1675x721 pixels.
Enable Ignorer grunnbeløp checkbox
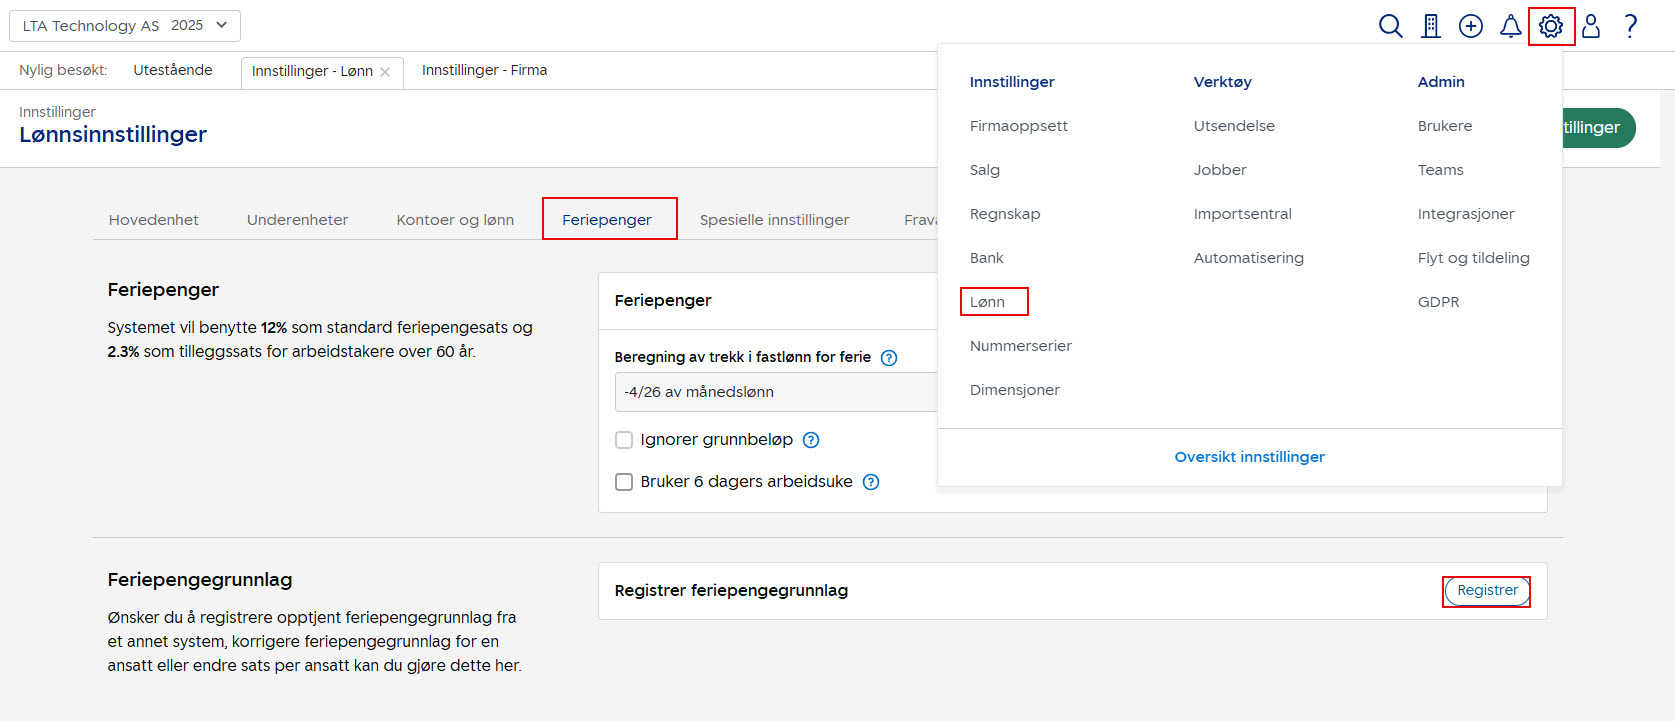[624, 440]
